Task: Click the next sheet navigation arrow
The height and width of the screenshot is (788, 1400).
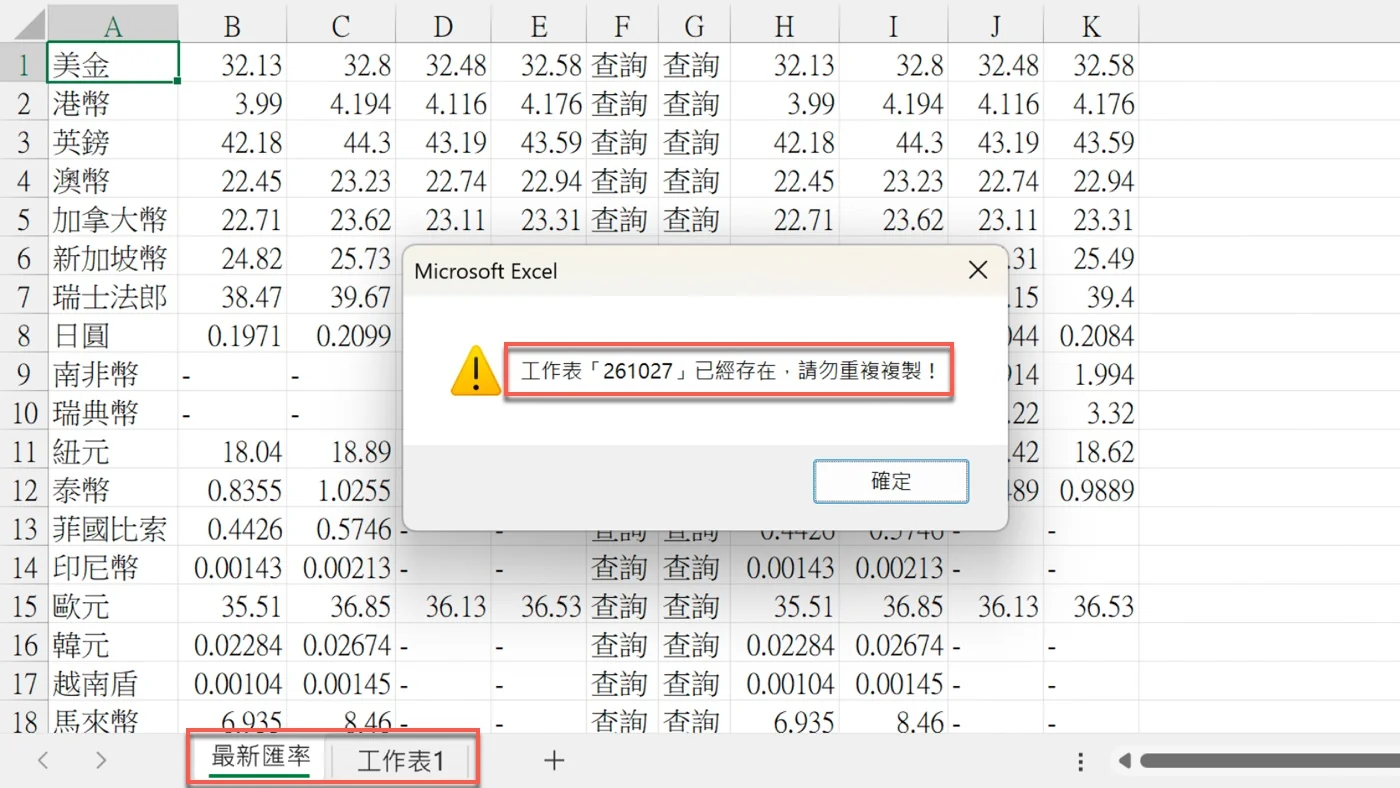Action: tap(101, 761)
